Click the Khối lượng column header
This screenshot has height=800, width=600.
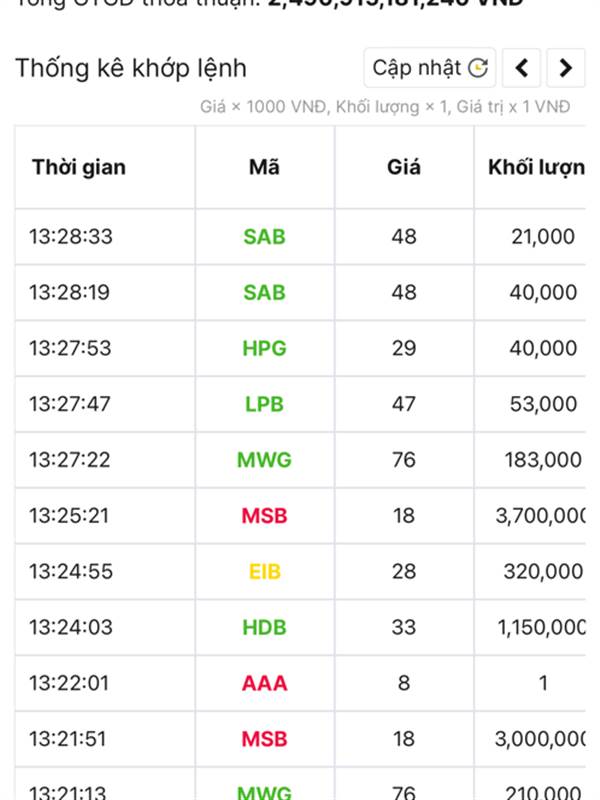coord(536,167)
